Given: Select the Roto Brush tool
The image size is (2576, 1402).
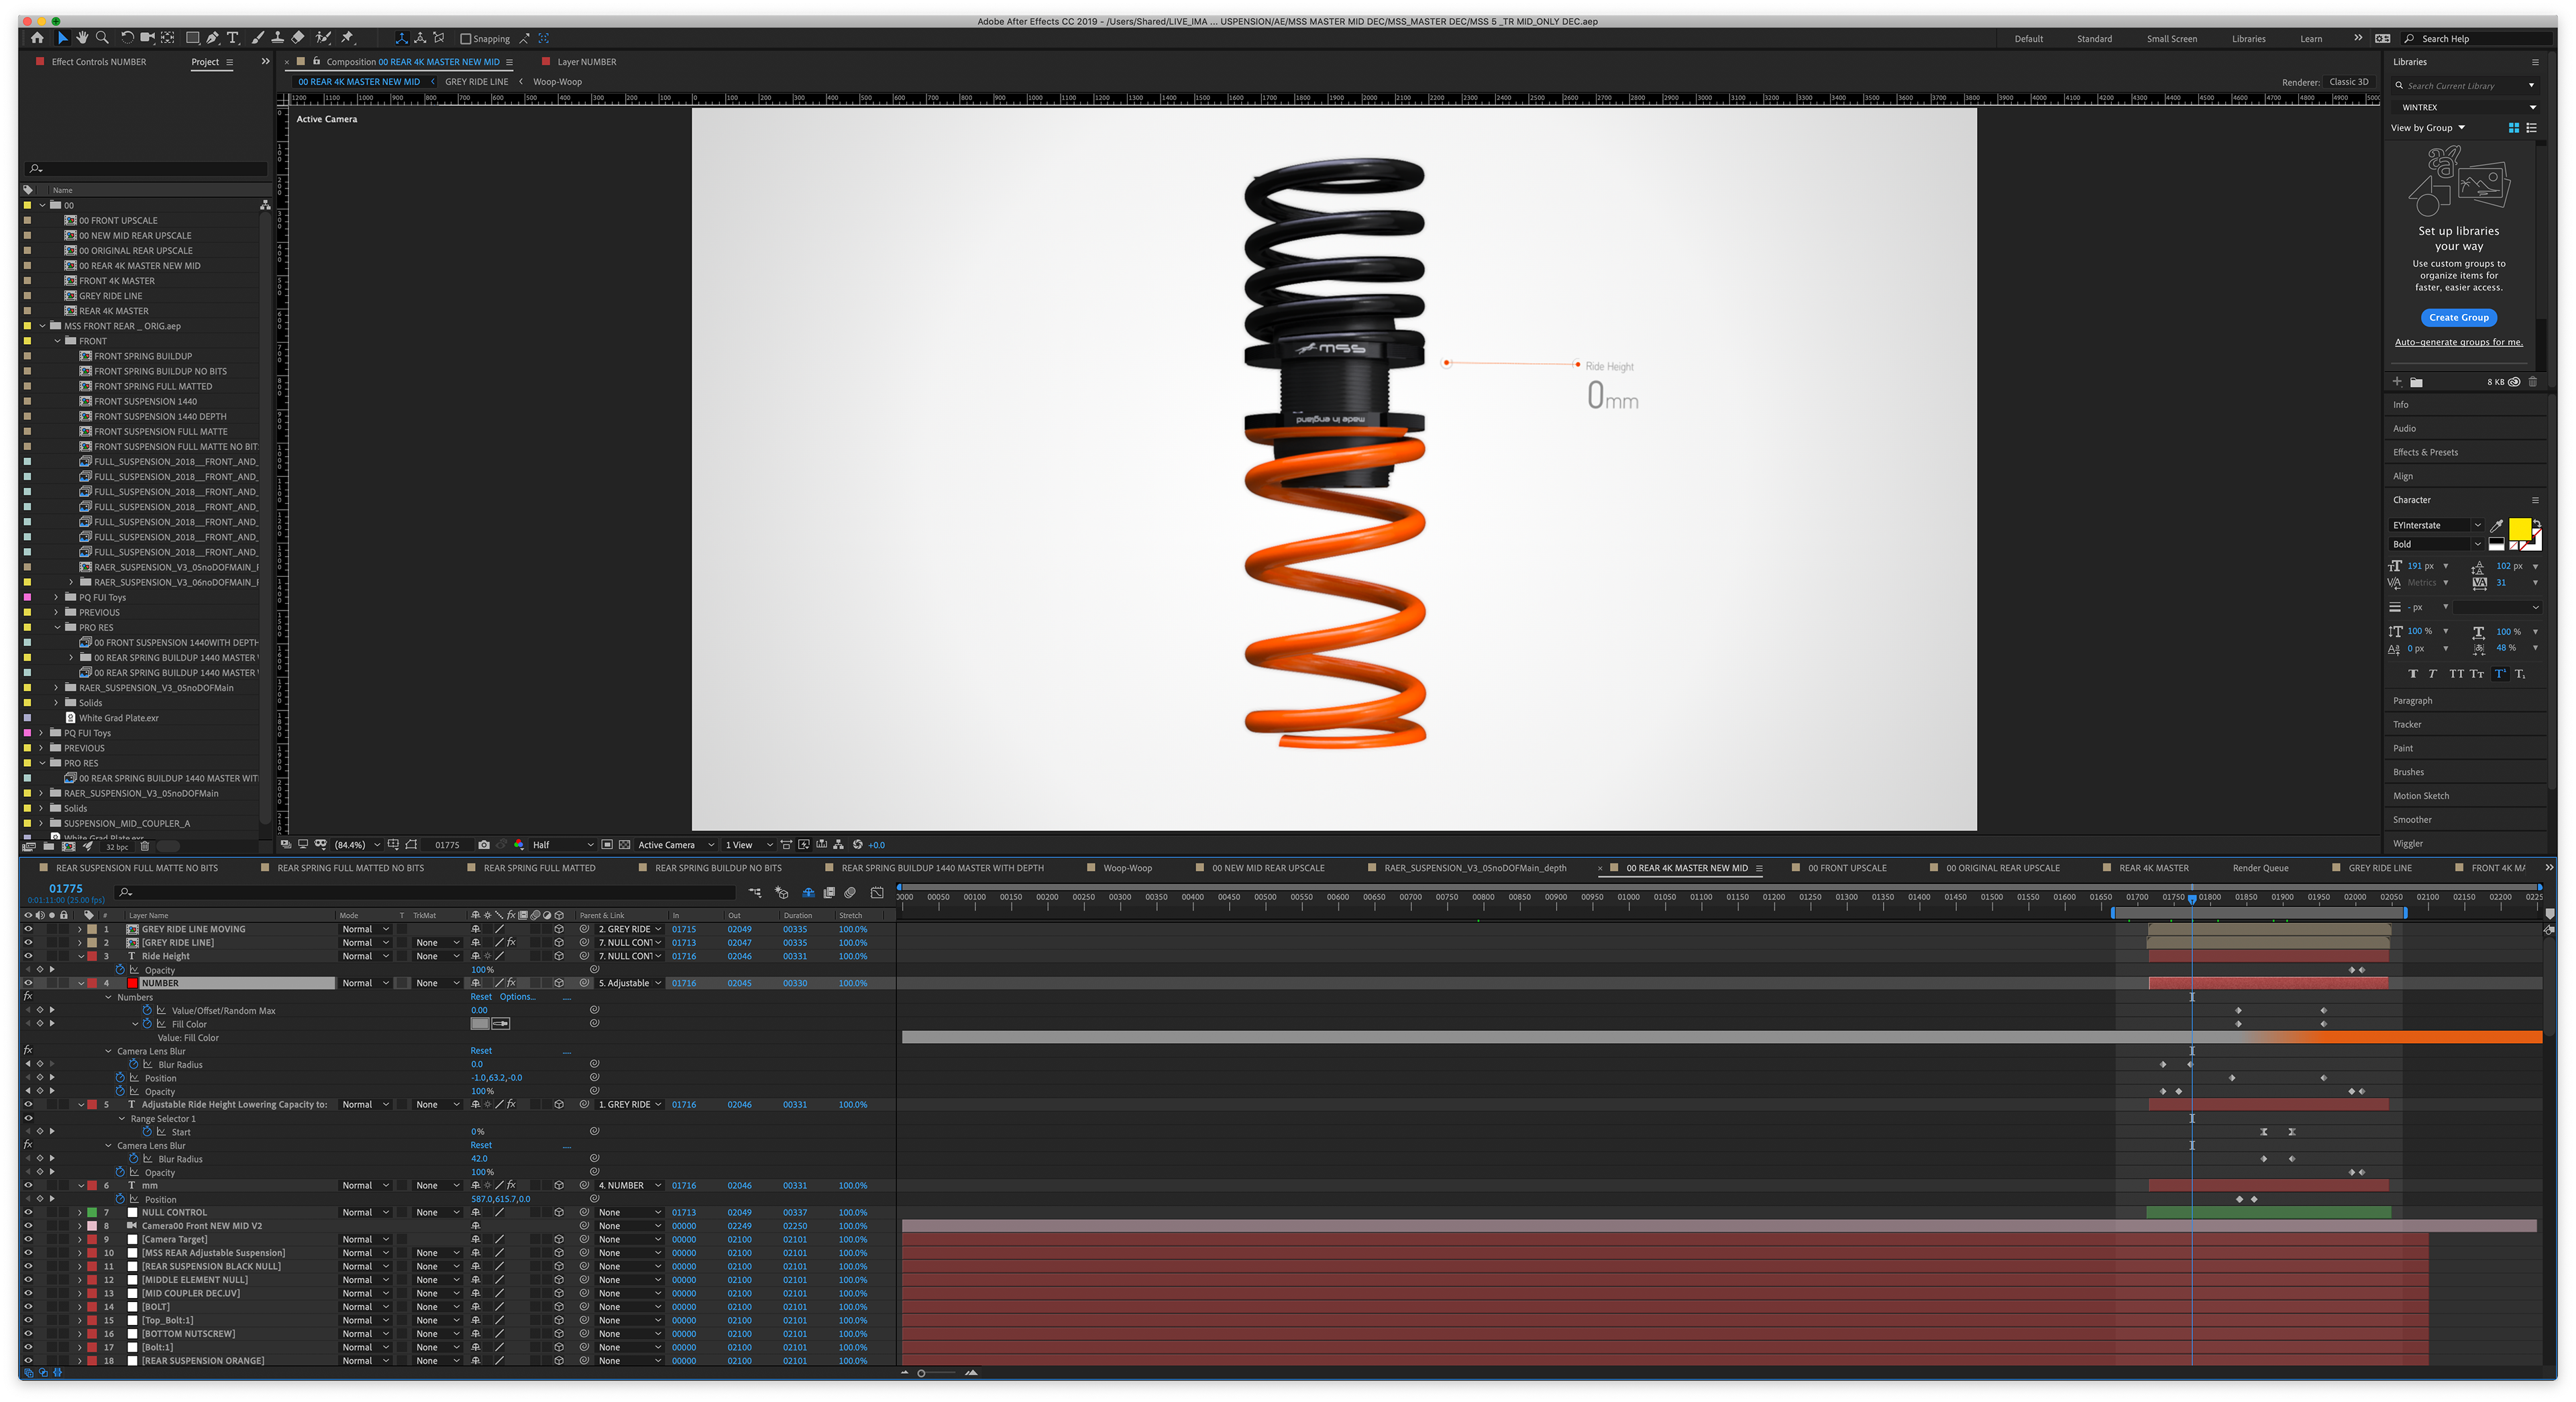Looking at the screenshot, I should 323,38.
